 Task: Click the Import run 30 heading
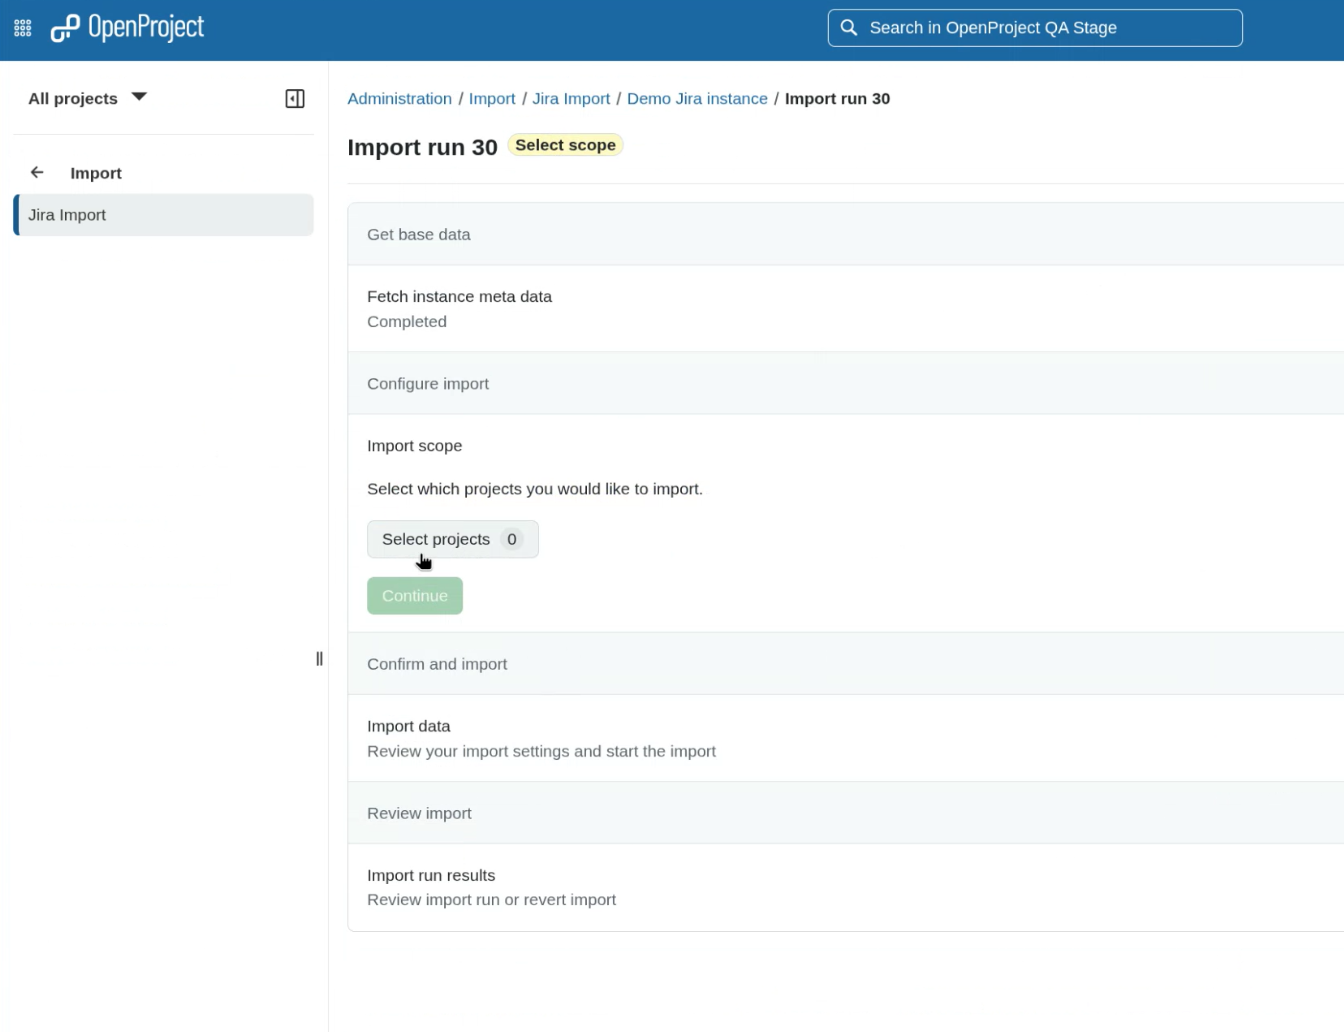422,147
